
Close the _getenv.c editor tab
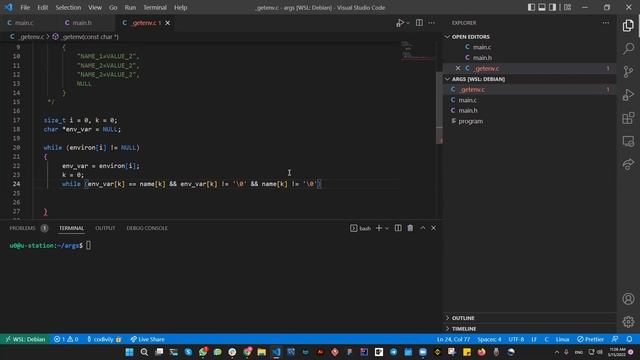[167, 23]
